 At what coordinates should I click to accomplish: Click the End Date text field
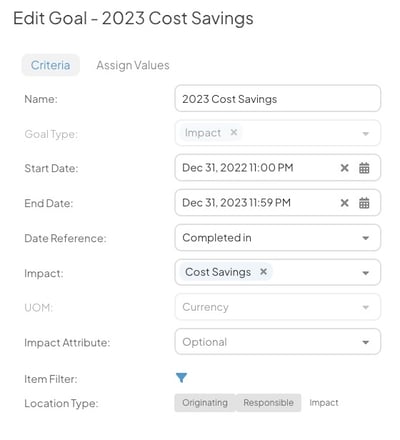pos(257,203)
